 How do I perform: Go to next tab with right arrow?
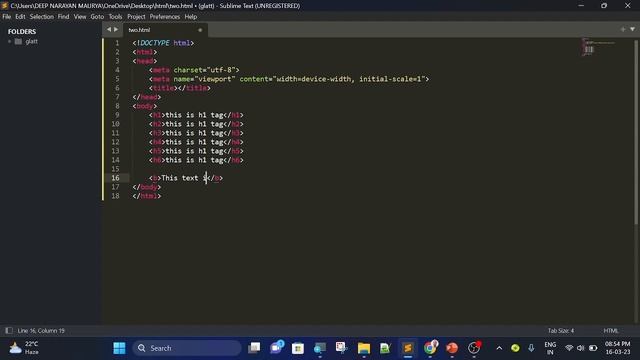[116, 29]
